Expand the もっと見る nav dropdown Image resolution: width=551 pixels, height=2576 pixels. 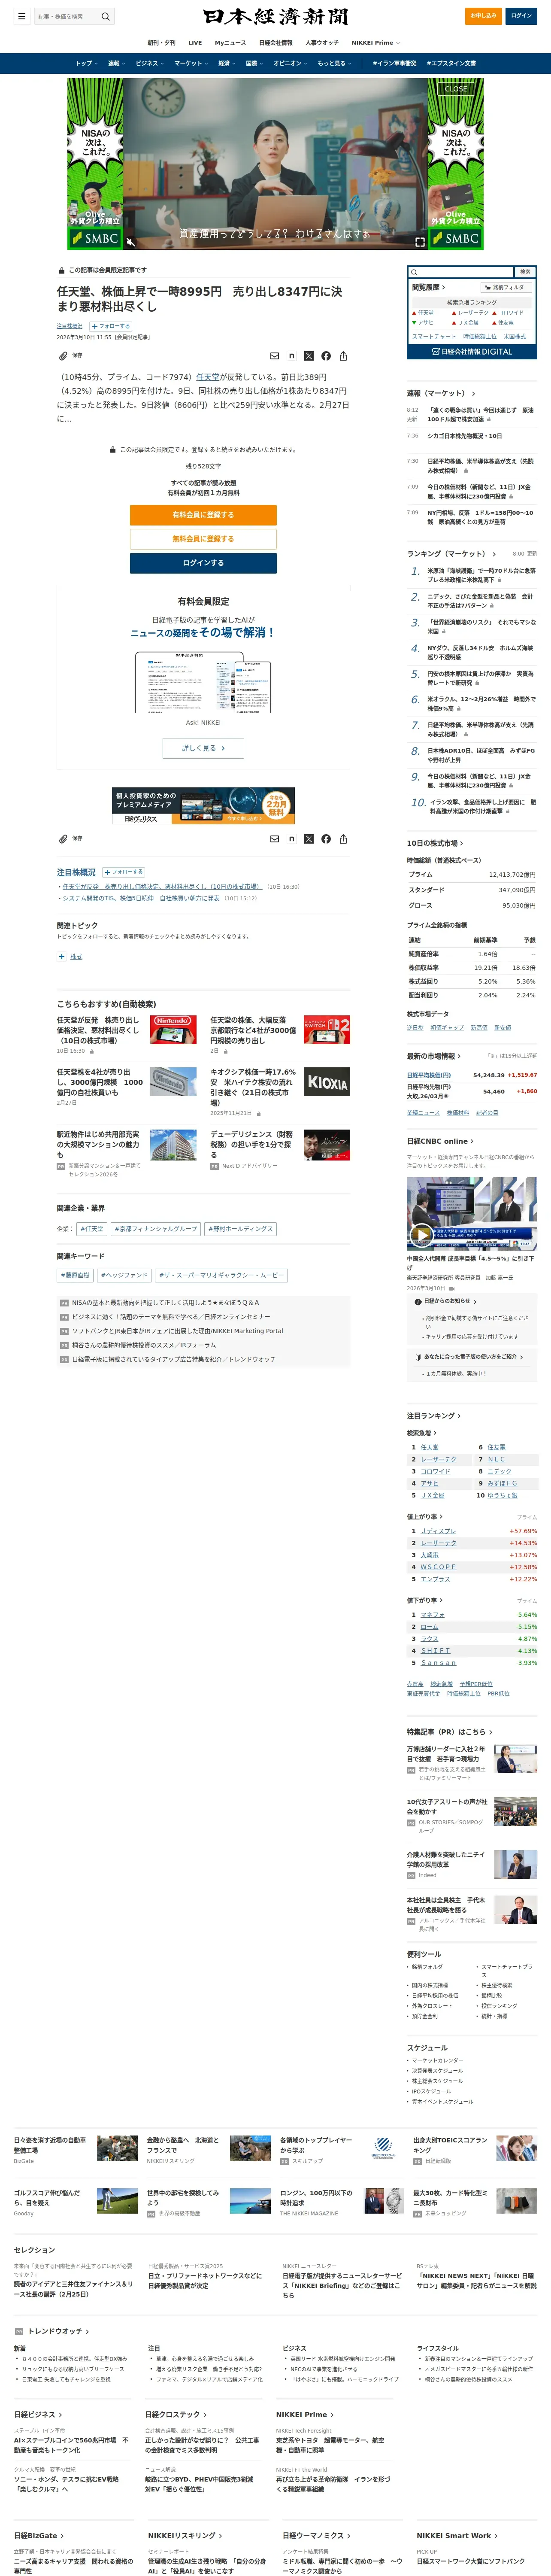pyautogui.click(x=335, y=63)
